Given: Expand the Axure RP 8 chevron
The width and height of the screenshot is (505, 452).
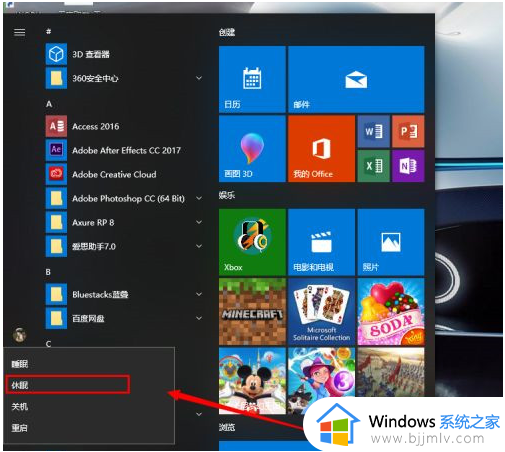Looking at the screenshot, I should [x=199, y=222].
